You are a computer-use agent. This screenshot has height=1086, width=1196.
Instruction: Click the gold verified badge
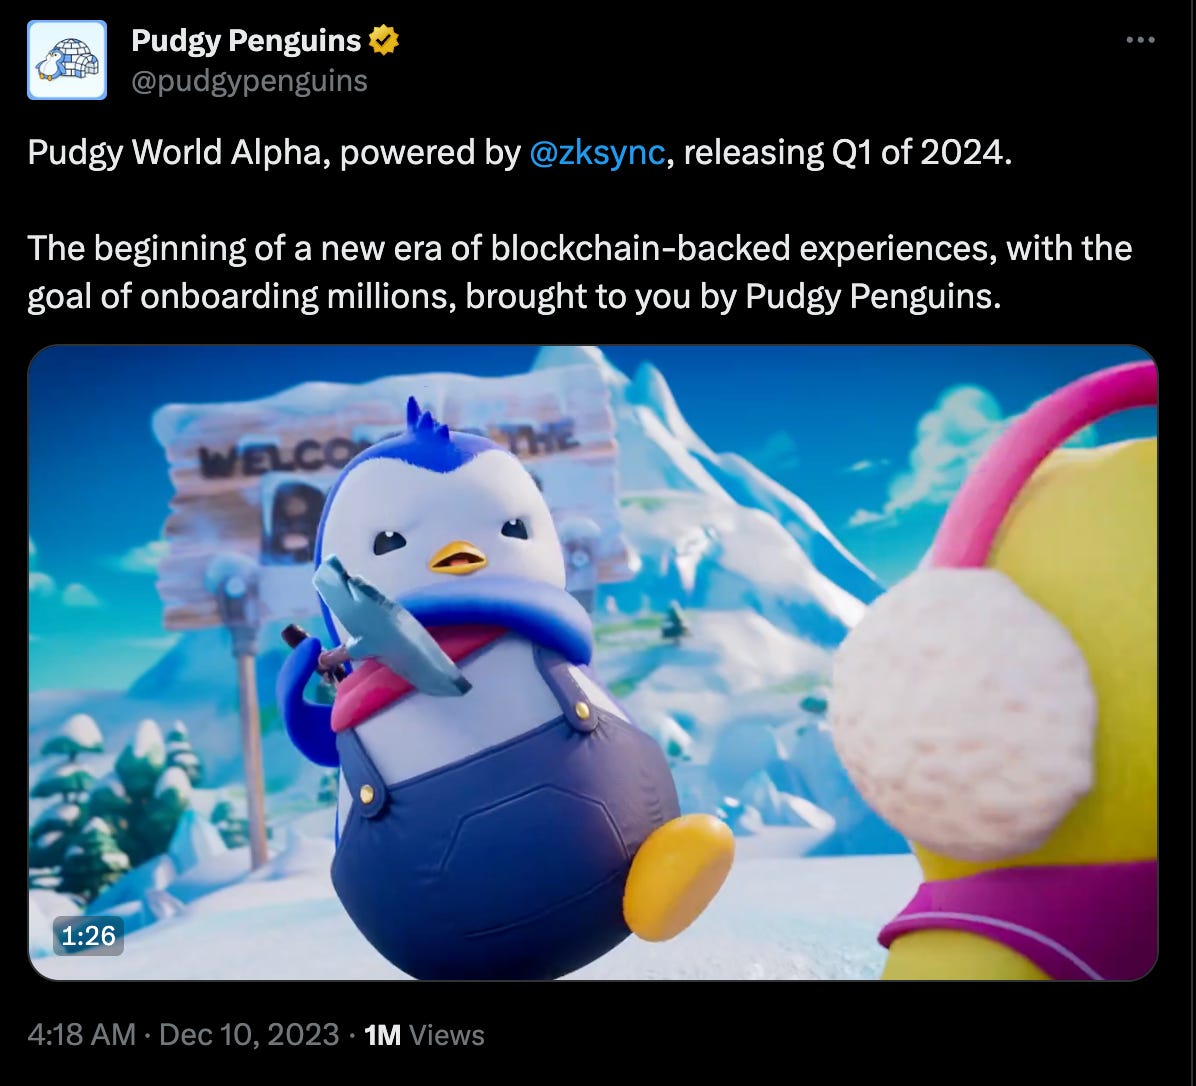pos(384,40)
